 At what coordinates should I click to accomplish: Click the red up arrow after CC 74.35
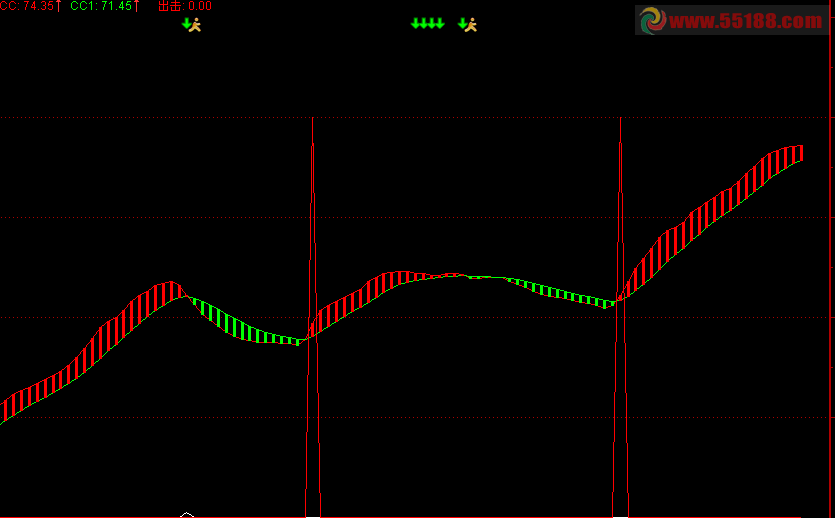[59, 6]
